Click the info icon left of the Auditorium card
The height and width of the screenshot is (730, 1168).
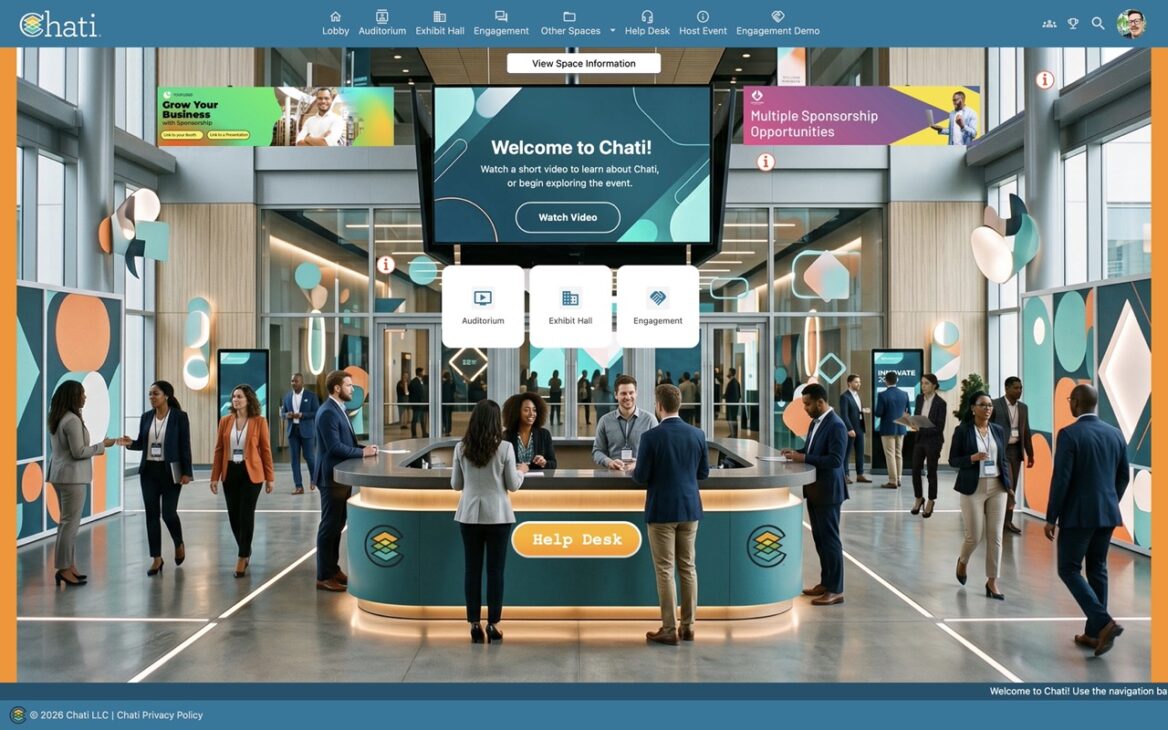tap(386, 264)
